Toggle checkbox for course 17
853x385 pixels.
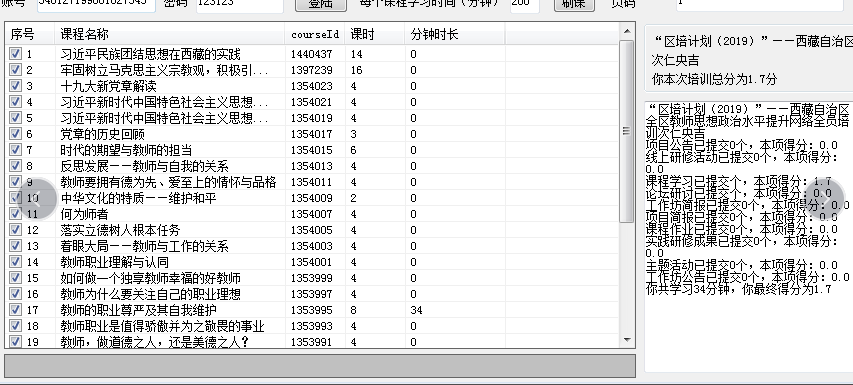point(15,309)
